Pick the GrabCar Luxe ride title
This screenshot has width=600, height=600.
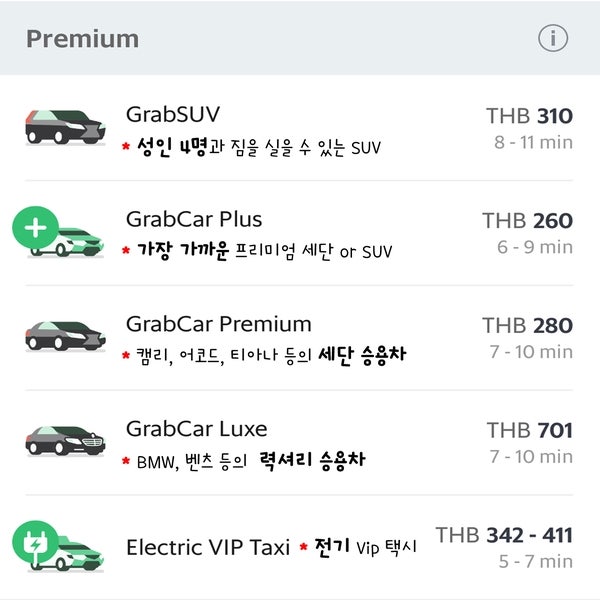(x=197, y=429)
